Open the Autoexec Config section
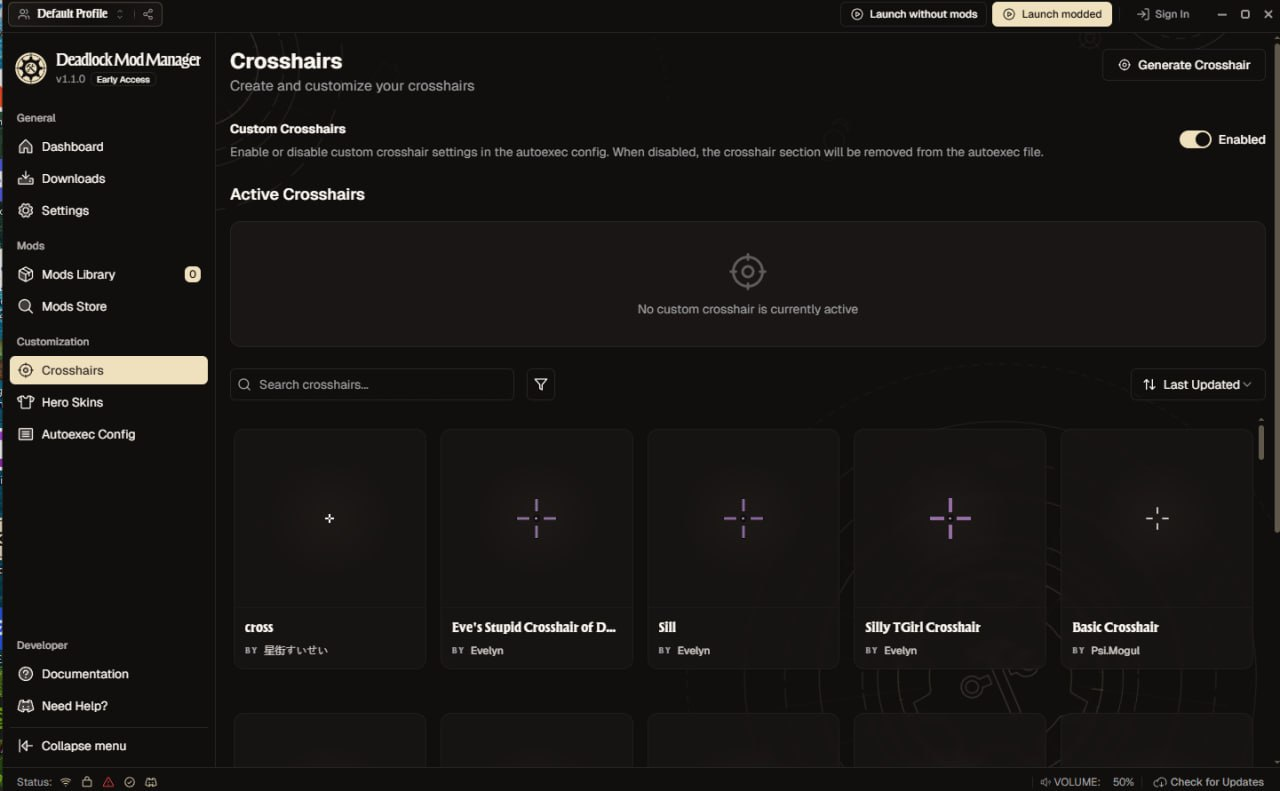Viewport: 1280px width, 791px height. 109,435
